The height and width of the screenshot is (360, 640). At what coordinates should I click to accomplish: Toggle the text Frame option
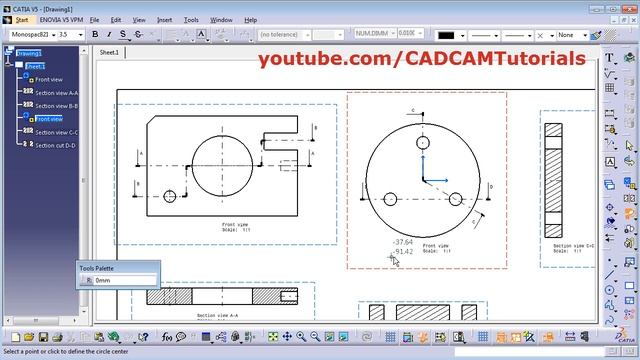click(201, 34)
